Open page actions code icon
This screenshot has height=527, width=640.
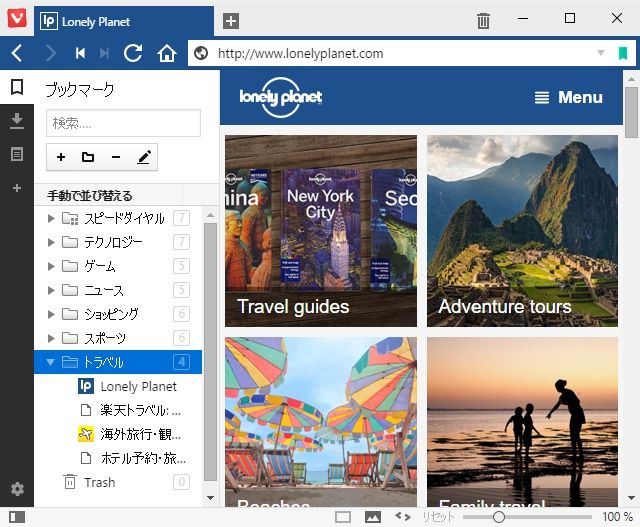pyautogui.click(x=403, y=517)
